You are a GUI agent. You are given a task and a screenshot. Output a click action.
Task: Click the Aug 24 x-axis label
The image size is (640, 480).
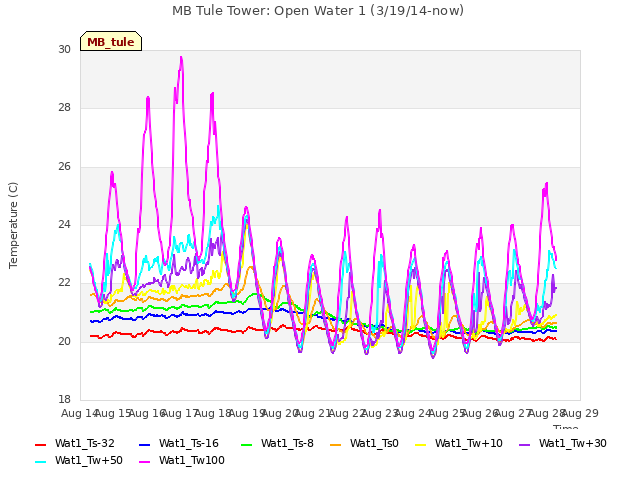(413, 413)
